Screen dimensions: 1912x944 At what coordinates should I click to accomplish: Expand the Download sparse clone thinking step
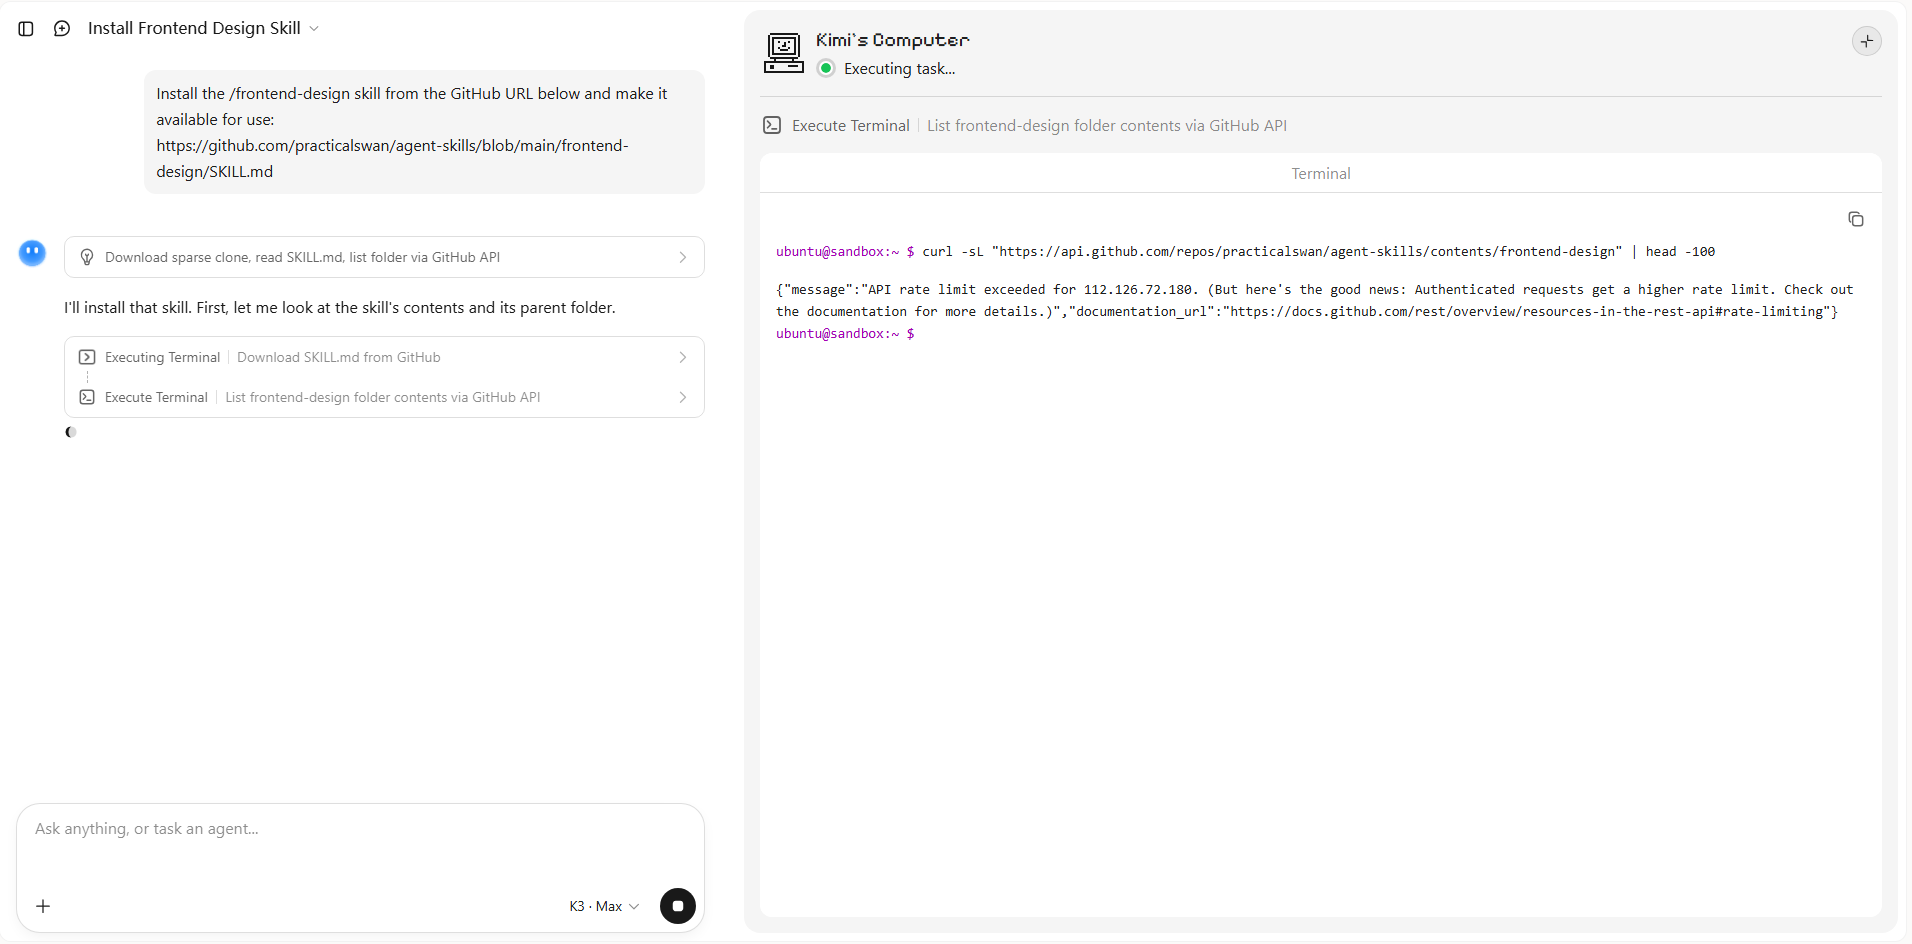[384, 257]
